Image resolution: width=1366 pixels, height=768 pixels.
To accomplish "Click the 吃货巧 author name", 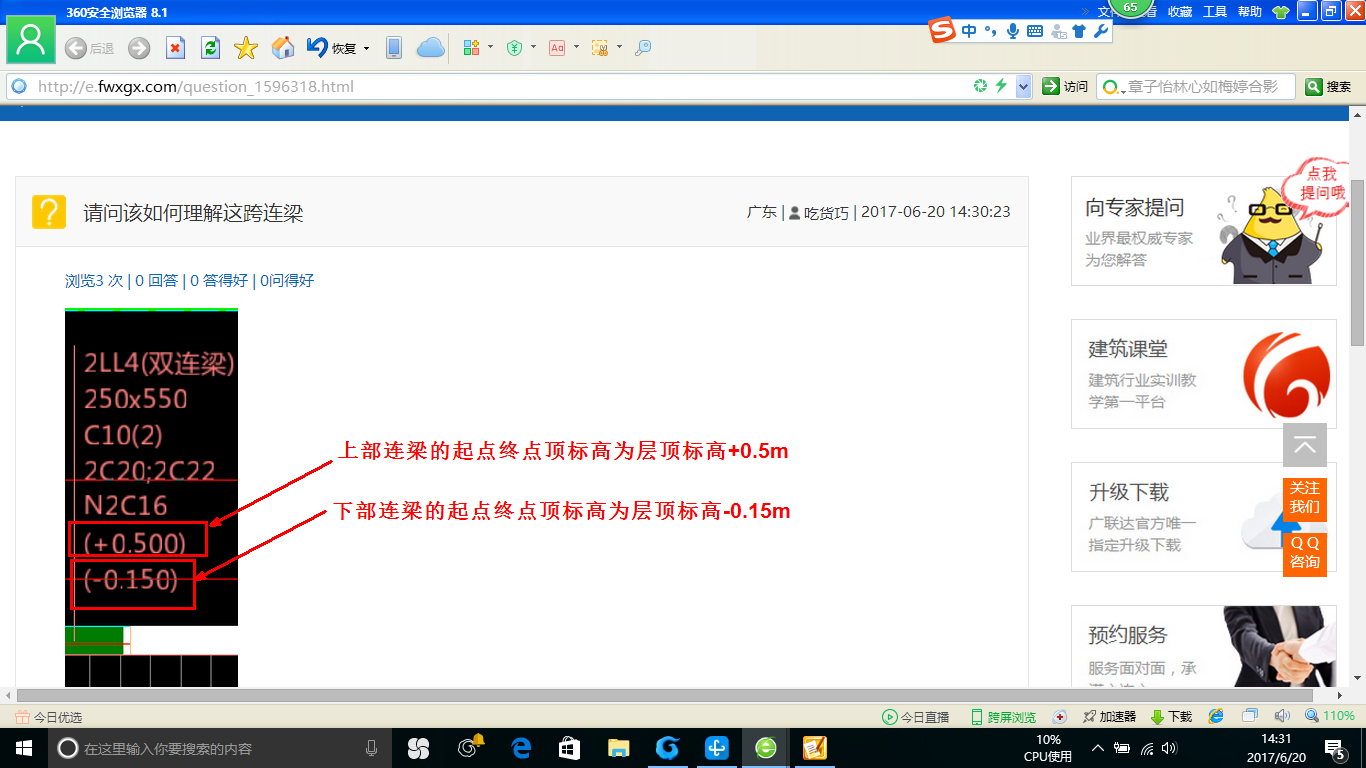I will [x=826, y=212].
